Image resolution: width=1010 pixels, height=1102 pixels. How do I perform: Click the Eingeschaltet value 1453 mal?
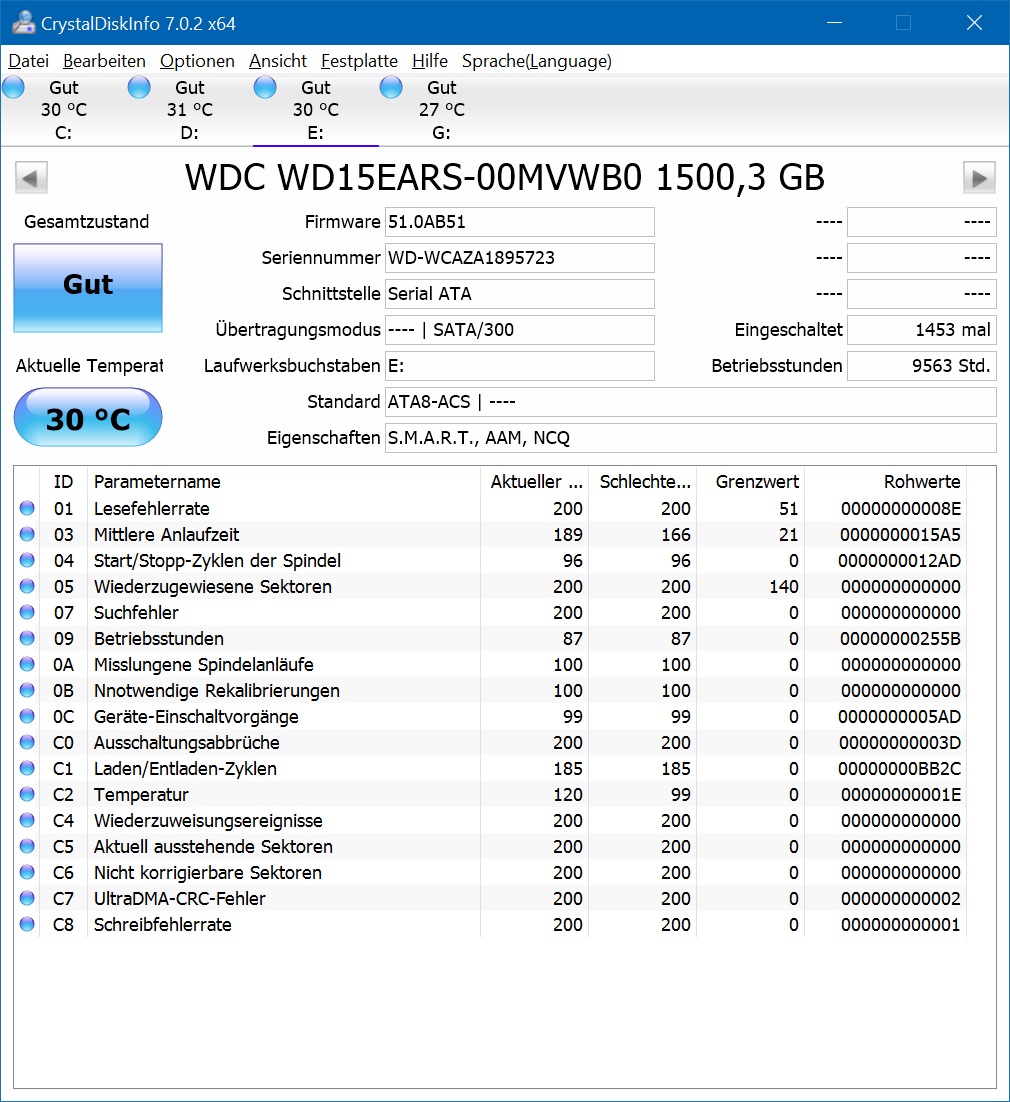click(921, 330)
